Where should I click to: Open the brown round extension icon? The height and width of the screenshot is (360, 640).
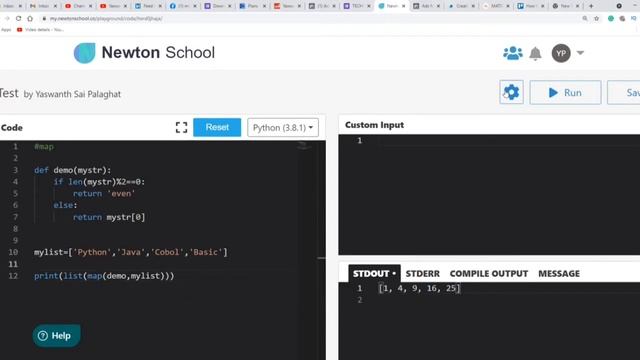click(622, 18)
